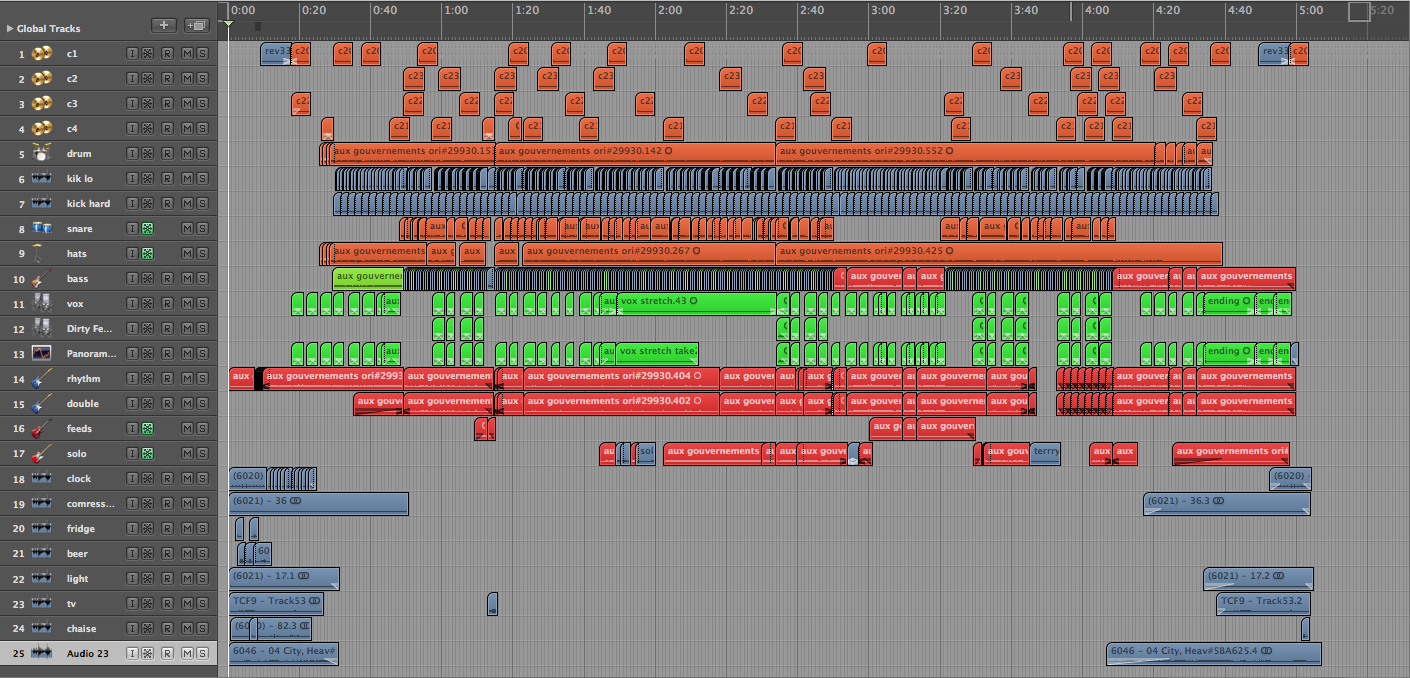Click the cymbal icon on track c1
This screenshot has width=1410, height=678.
42,53
